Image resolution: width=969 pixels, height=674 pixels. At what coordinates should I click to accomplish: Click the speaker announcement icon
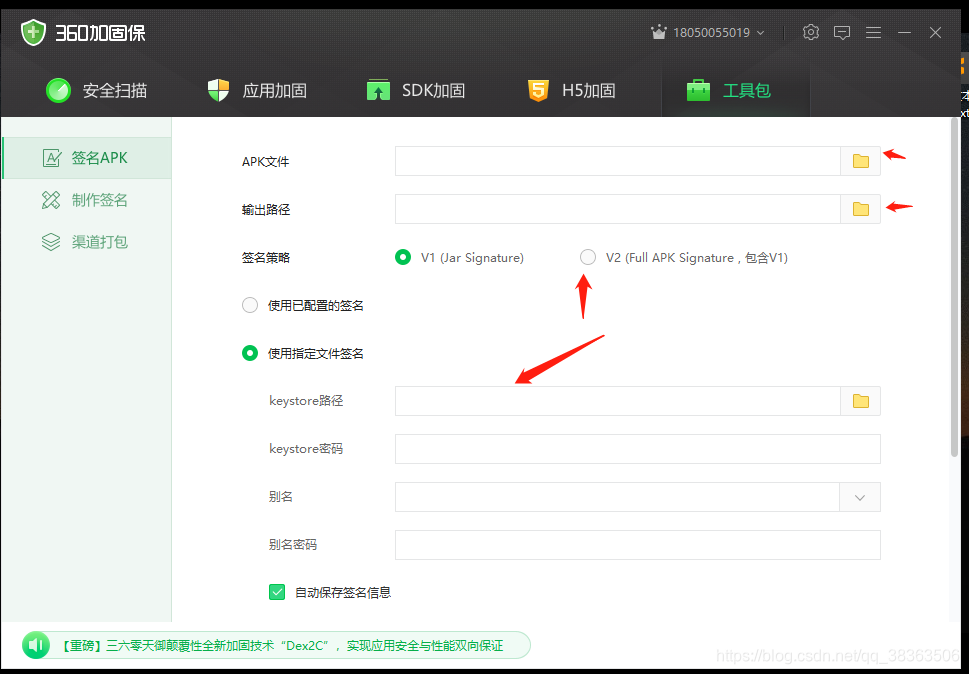coord(36,646)
